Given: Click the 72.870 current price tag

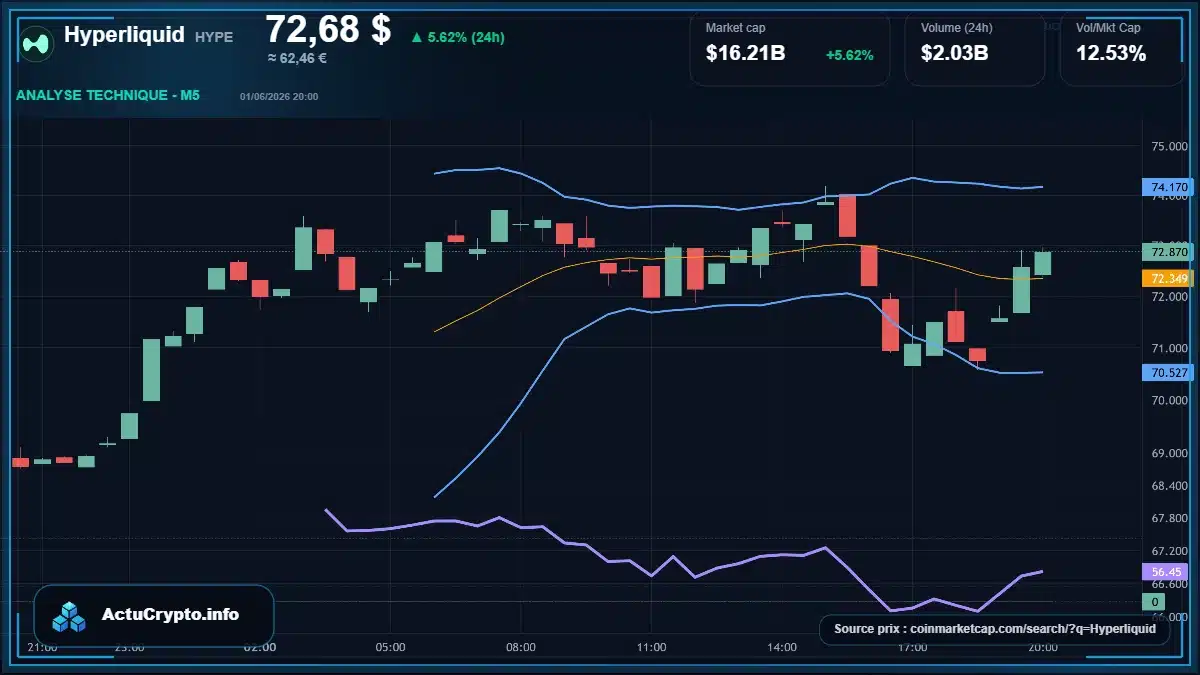Looking at the screenshot, I should click(x=1167, y=251).
